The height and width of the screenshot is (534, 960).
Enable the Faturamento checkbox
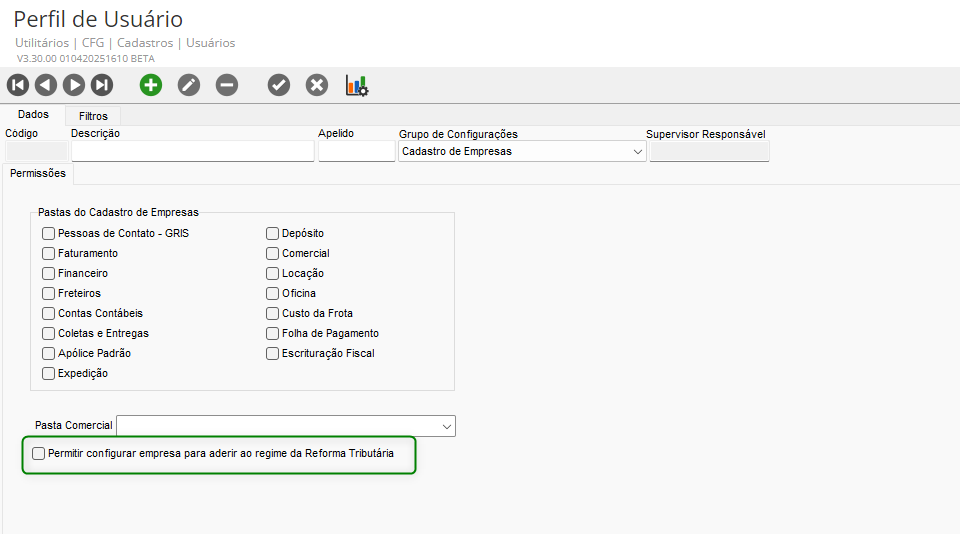[49, 254]
